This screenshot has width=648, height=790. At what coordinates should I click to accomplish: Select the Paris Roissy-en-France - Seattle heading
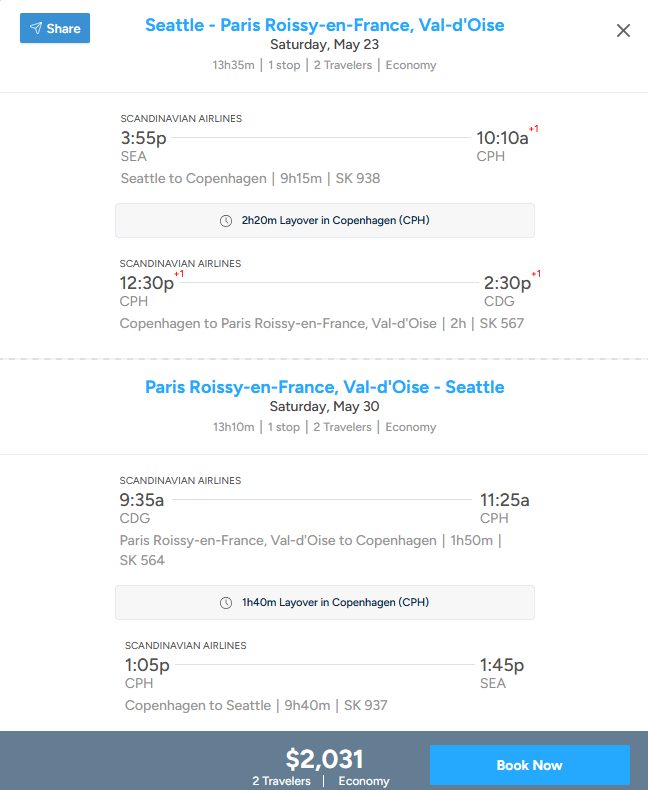[324, 387]
